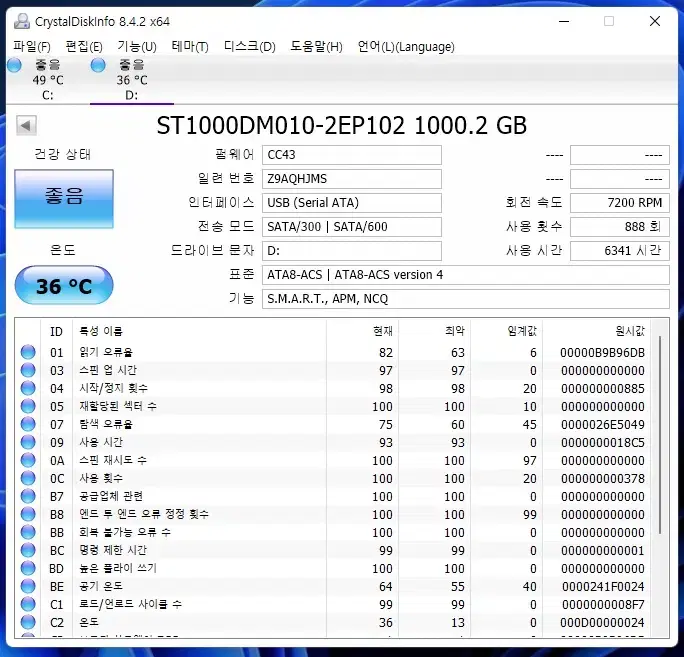
Task: Select the 엔드 투 엔드 오류 정정 횟수 name
Action: 144,514
